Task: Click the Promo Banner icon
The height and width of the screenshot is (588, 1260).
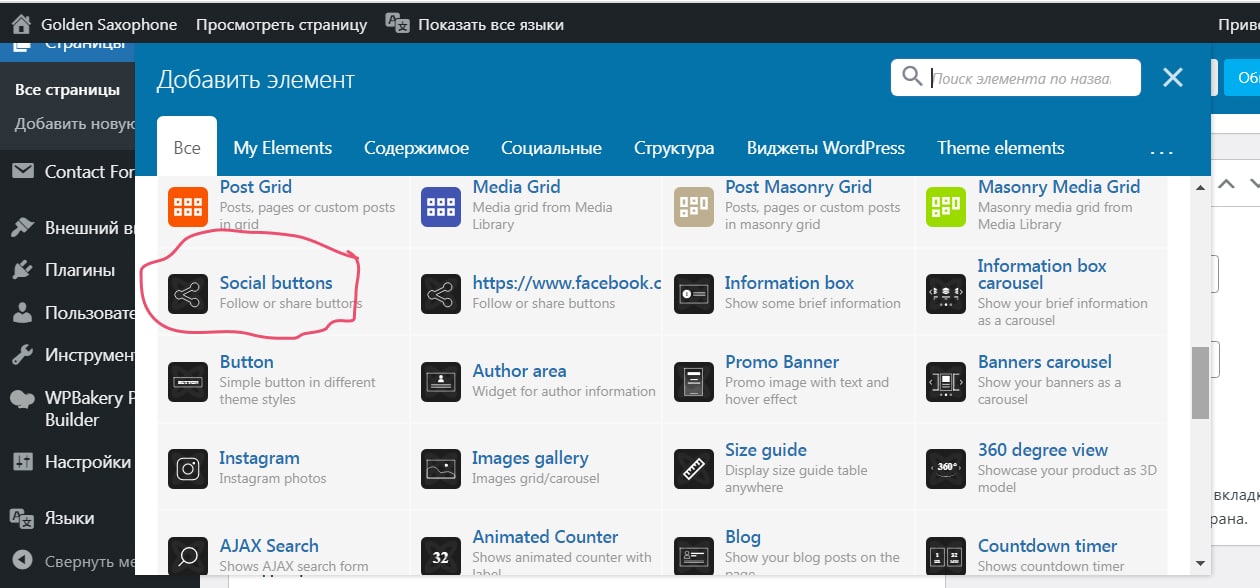Action: click(693, 382)
